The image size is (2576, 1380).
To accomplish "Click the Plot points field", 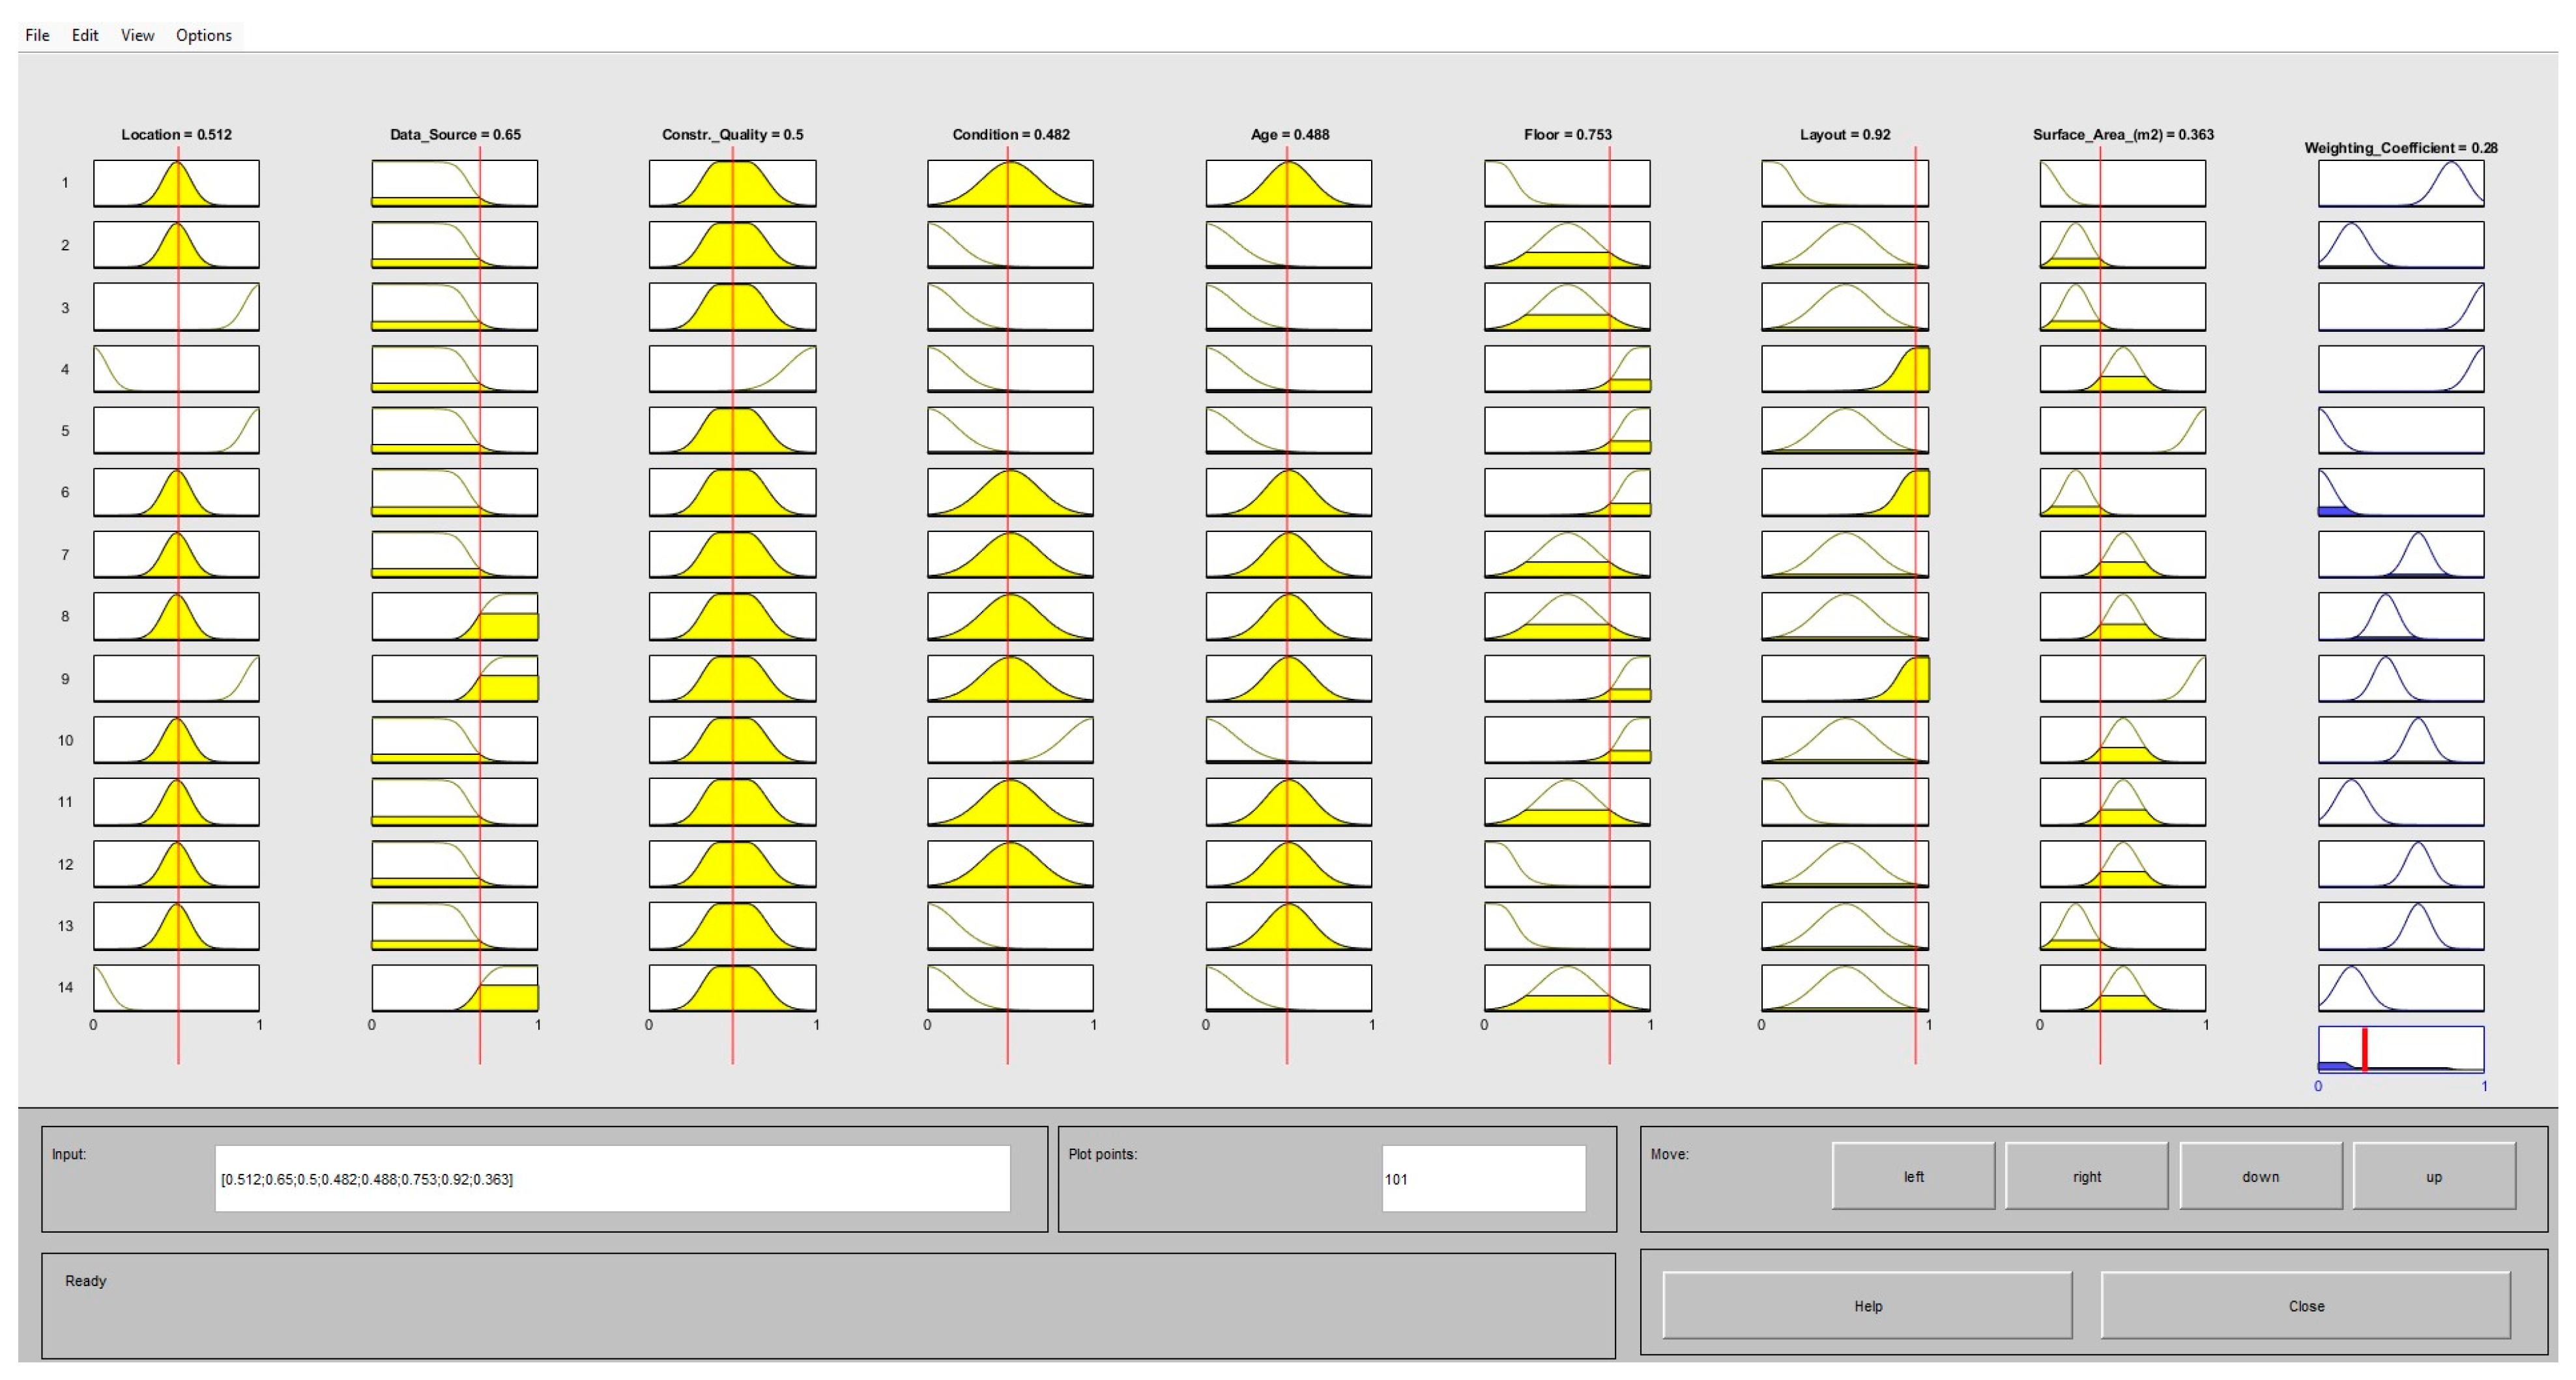I will click(1483, 1179).
